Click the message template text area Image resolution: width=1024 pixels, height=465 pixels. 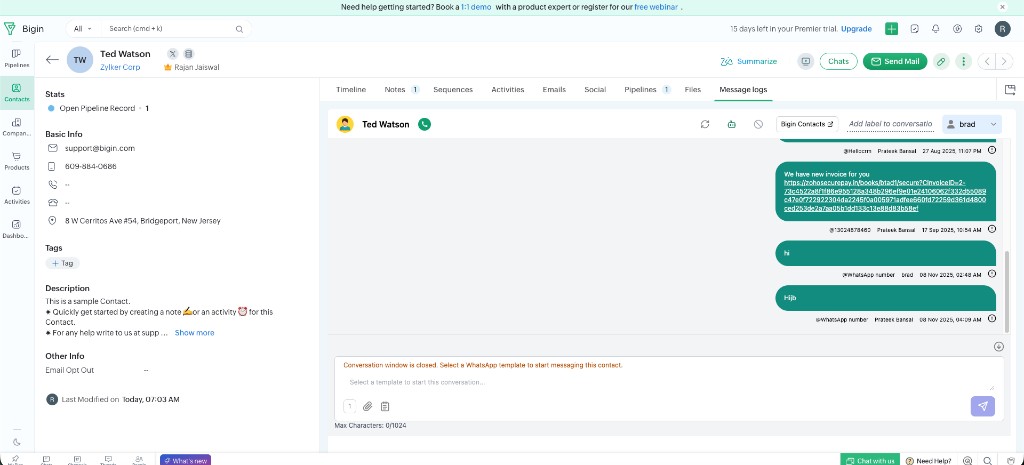[669, 382]
